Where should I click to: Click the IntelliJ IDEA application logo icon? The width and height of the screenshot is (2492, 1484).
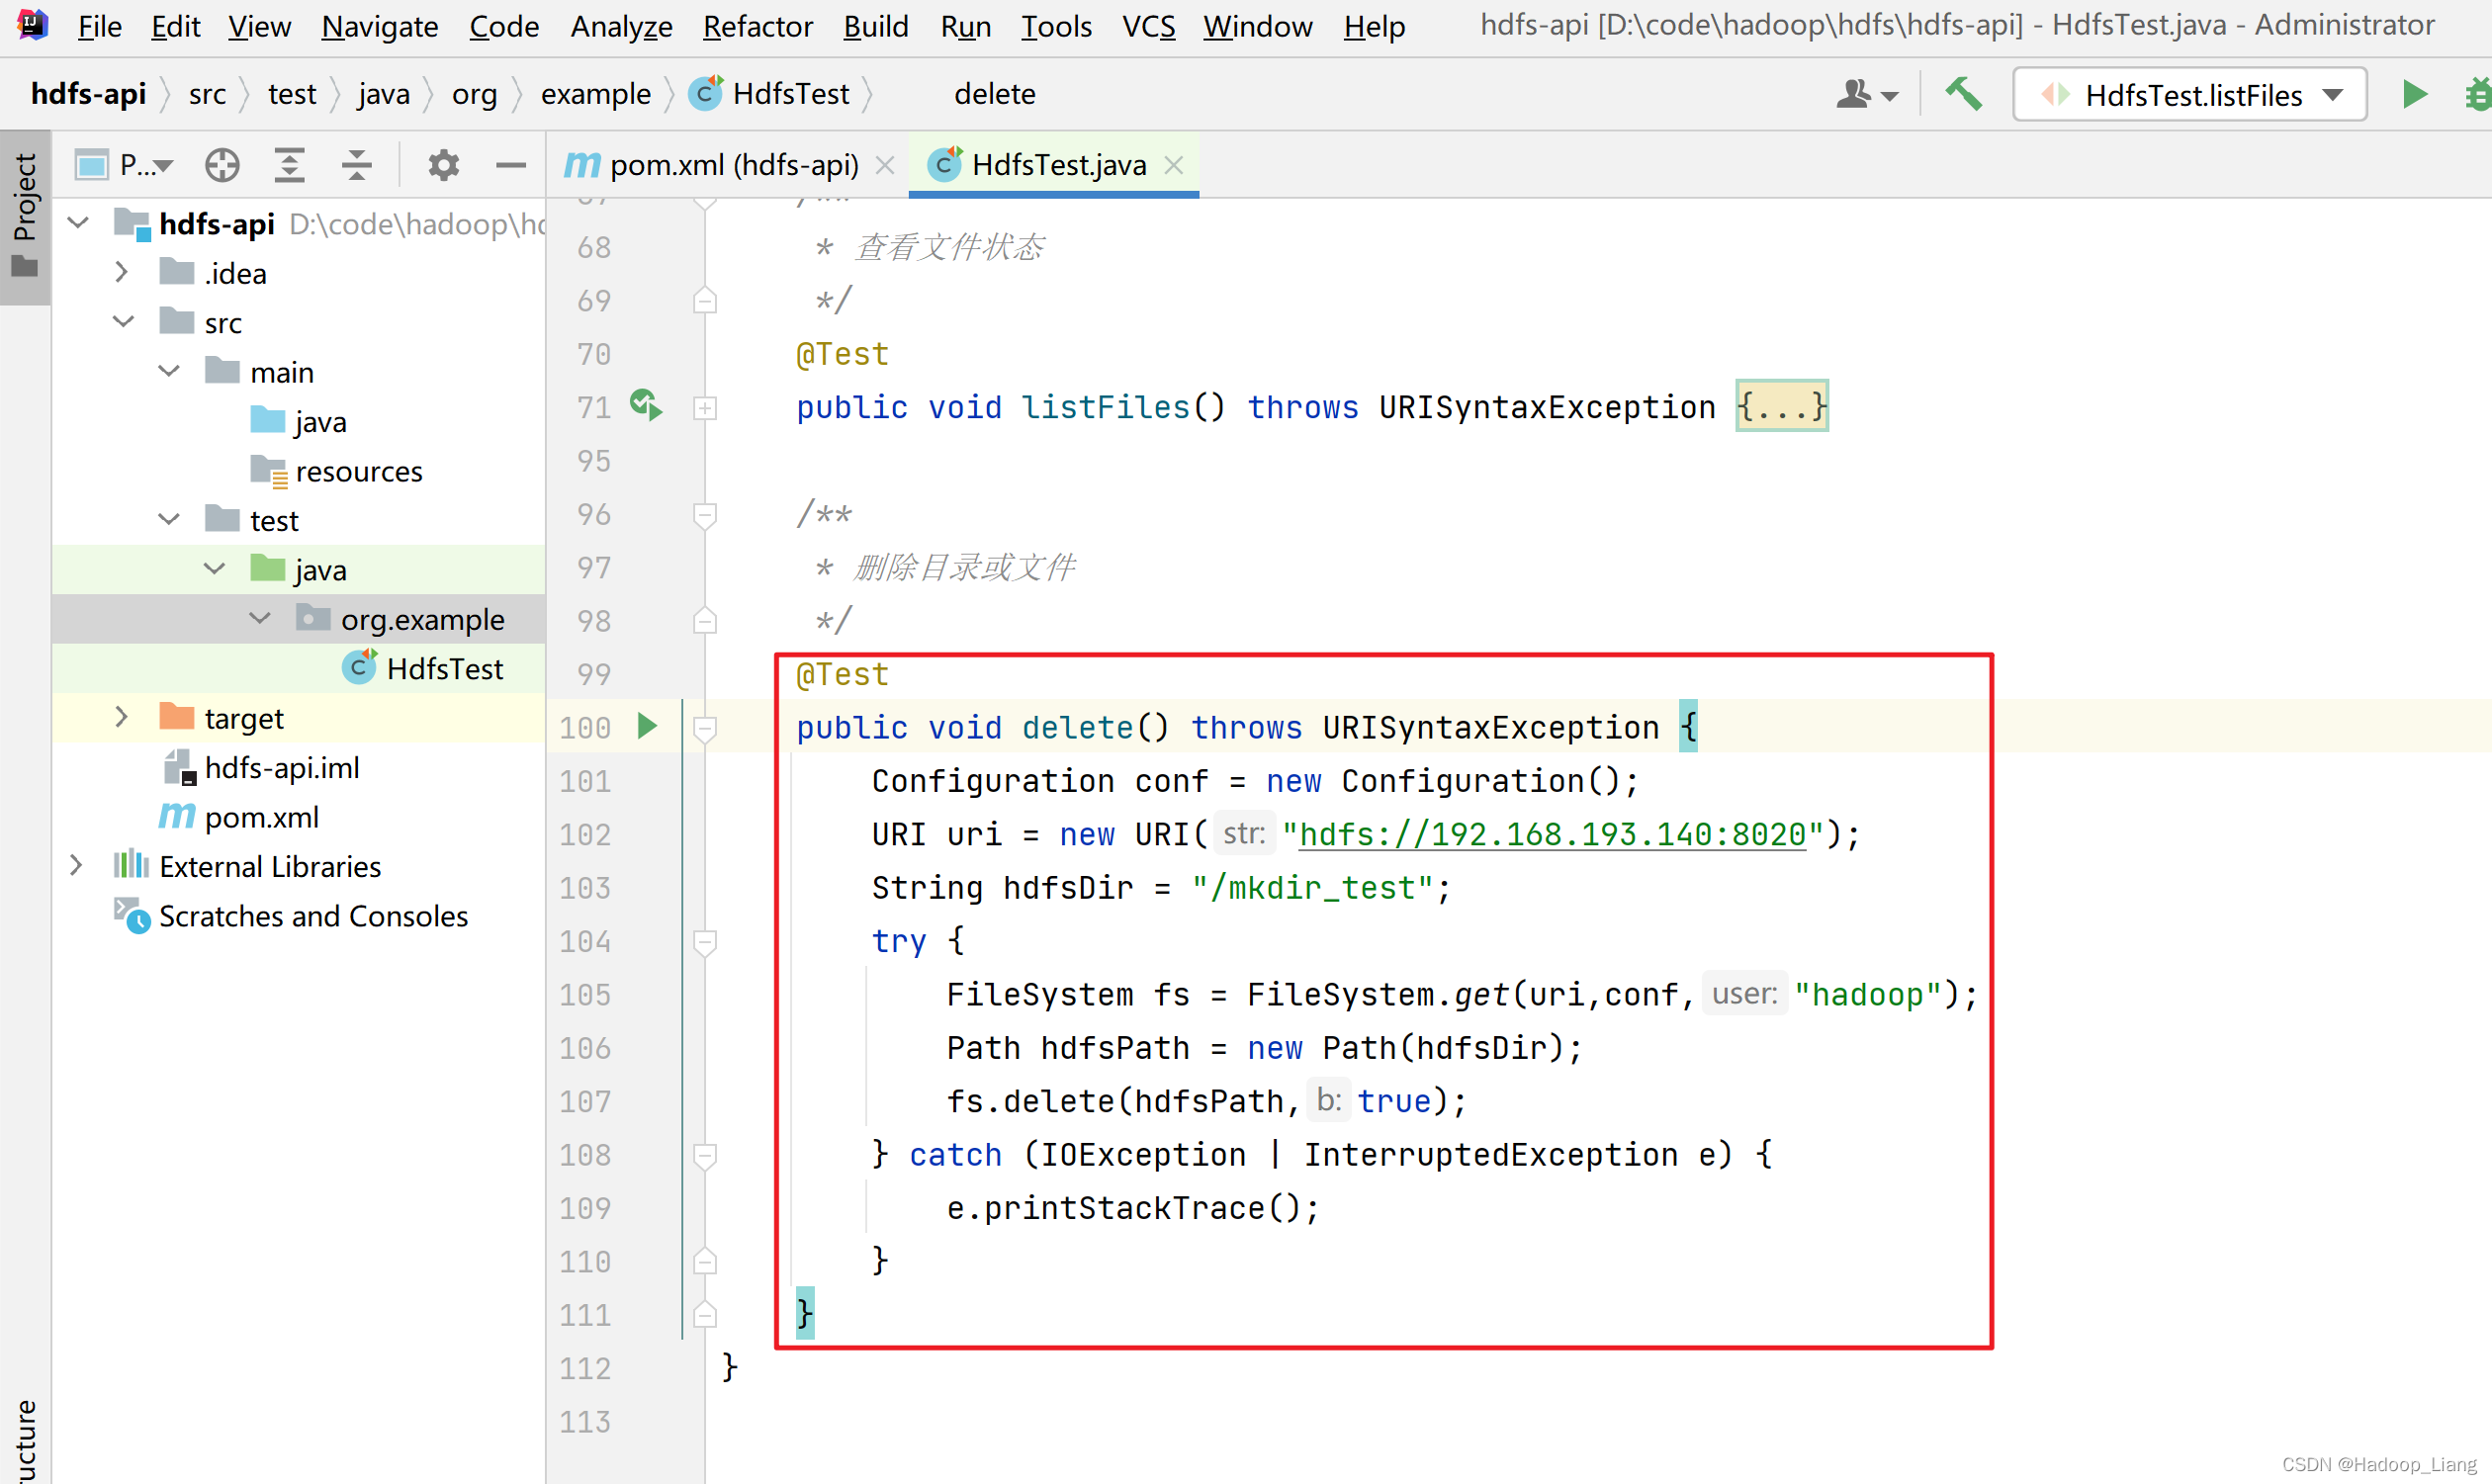(33, 24)
